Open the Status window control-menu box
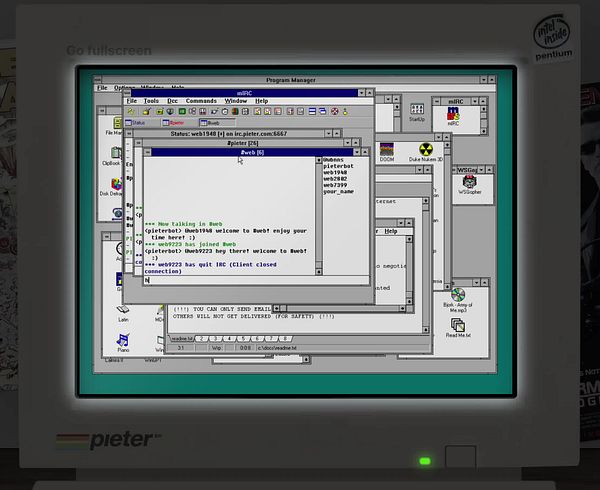Screen dimensions: 600x490 click(129, 133)
